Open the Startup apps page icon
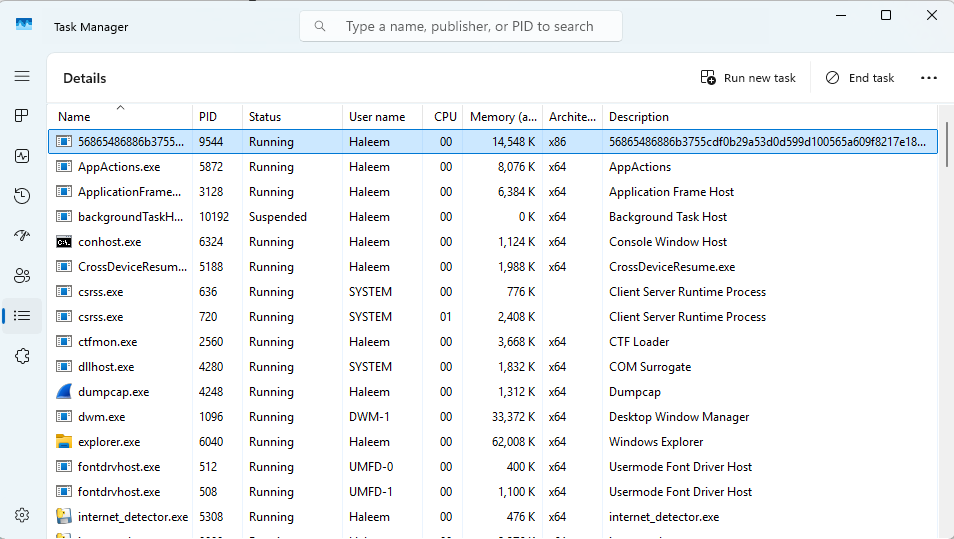Viewport: 954px width, 539px height. (22, 235)
